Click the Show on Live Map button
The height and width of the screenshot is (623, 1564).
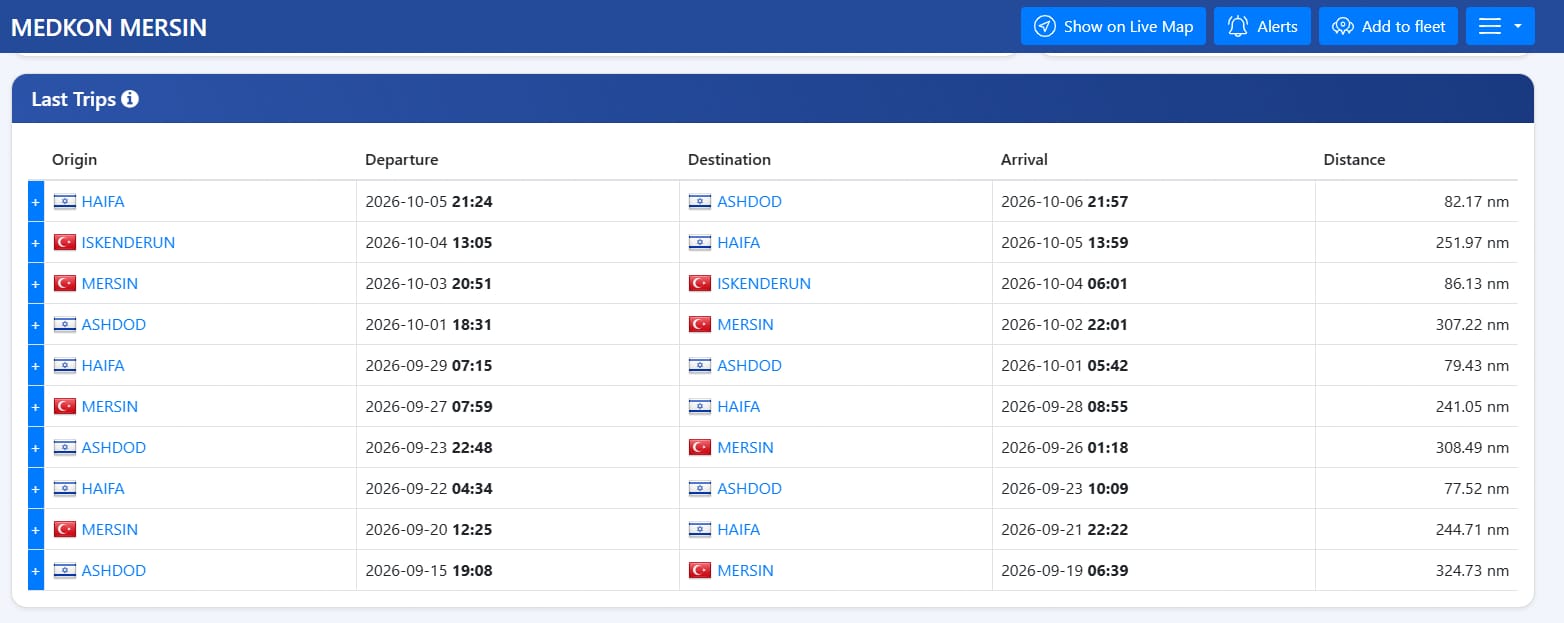tap(1113, 26)
